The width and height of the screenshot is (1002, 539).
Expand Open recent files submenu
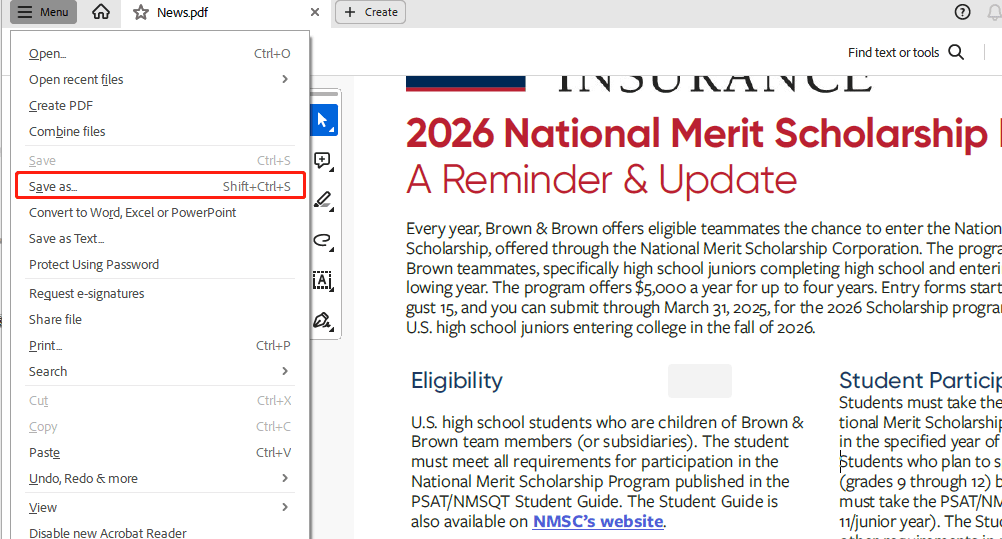(159, 79)
